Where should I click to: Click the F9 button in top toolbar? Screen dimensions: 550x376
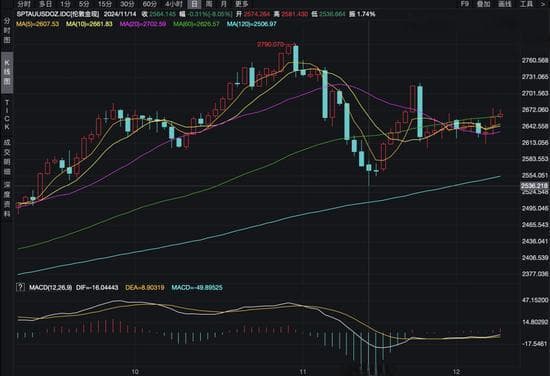point(464,4)
